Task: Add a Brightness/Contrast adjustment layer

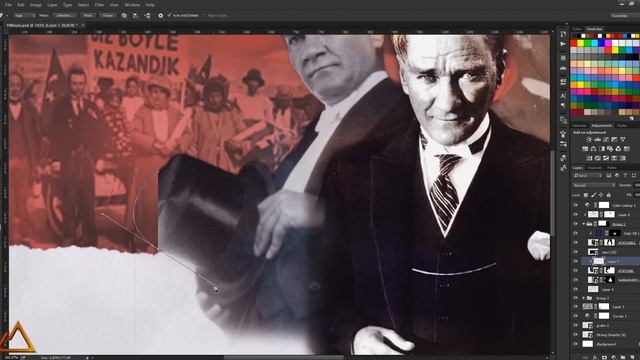Action: tap(589, 140)
